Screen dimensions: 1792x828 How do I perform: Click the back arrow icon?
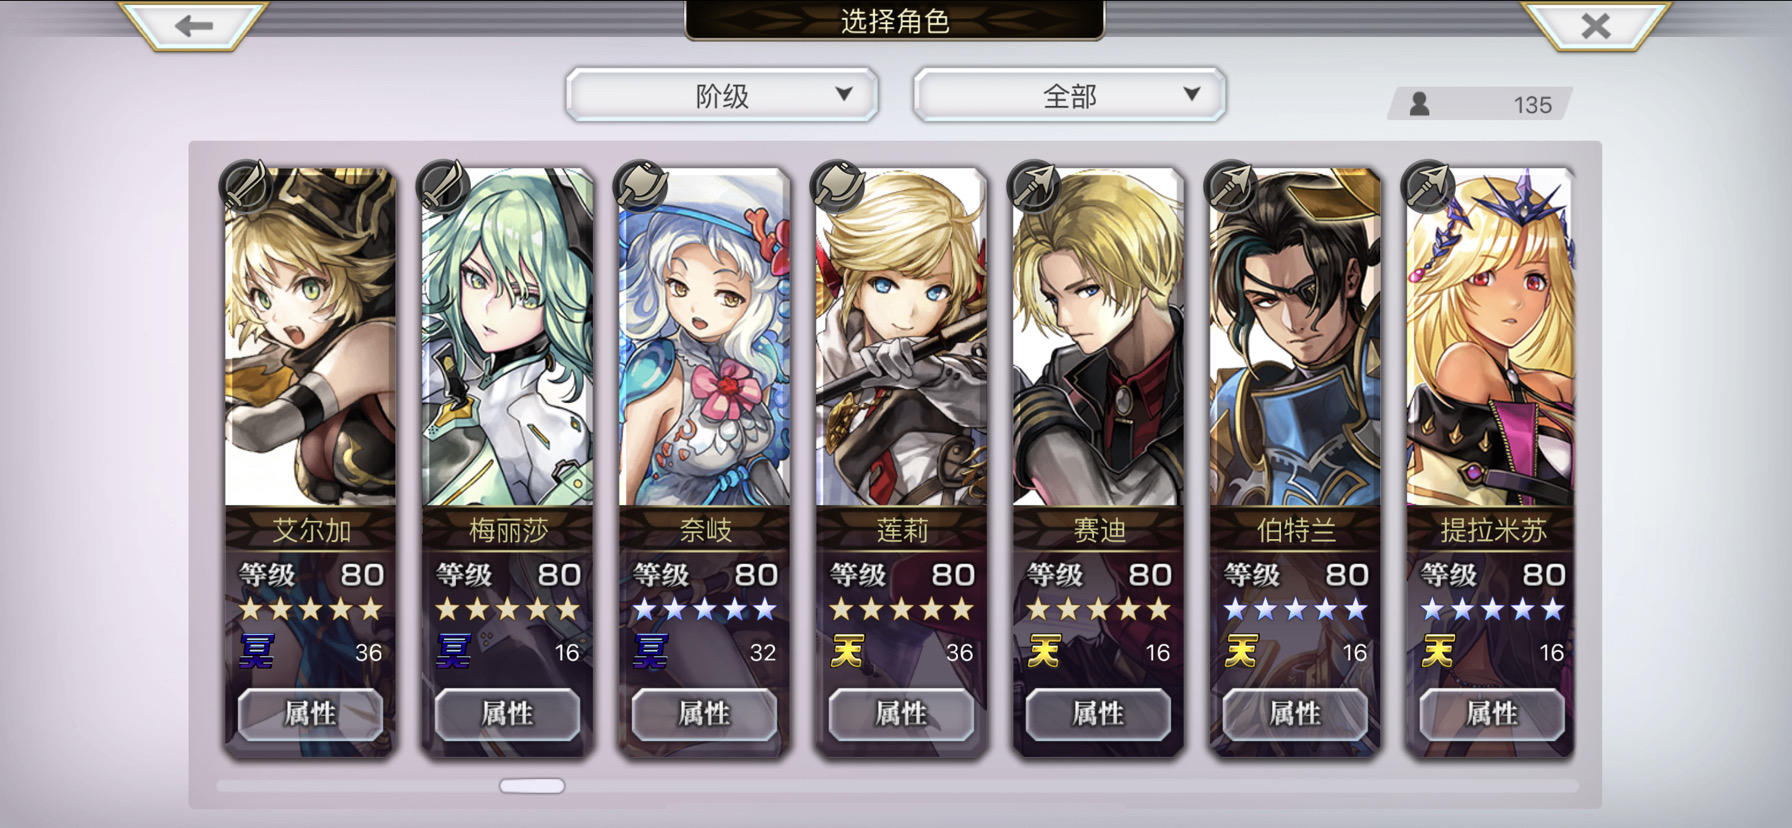click(x=194, y=25)
